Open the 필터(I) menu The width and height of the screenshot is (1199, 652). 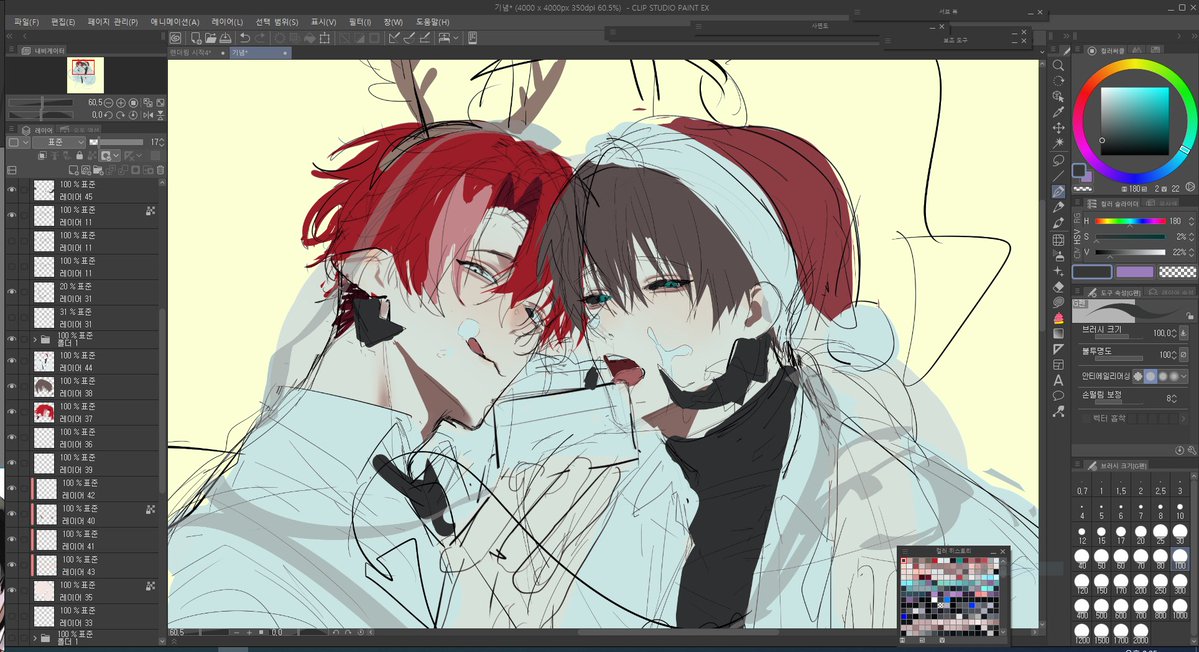359,22
